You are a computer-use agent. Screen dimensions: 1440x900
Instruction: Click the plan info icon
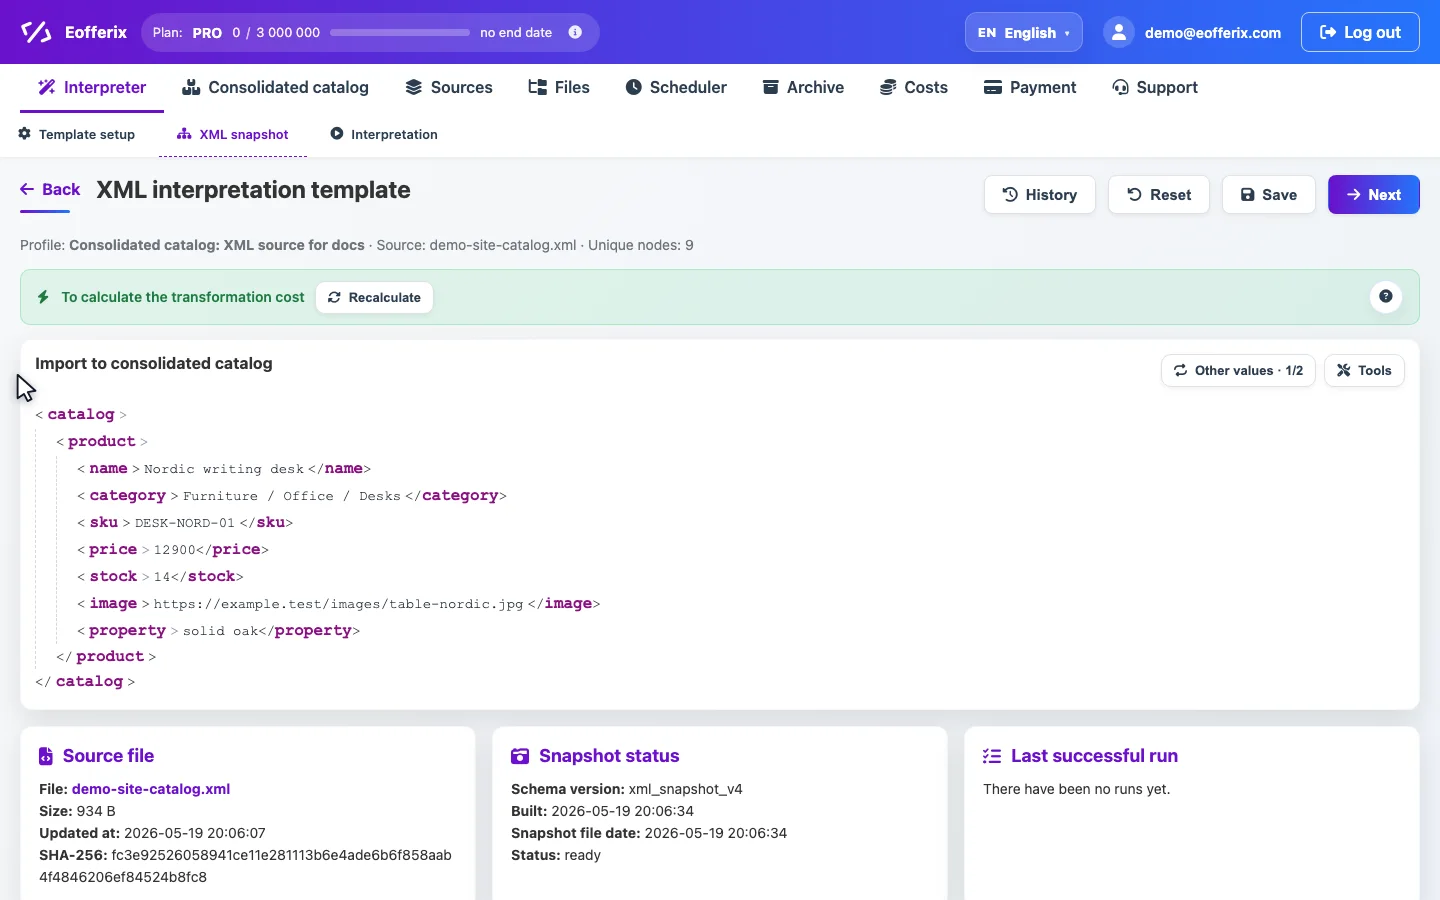(575, 32)
